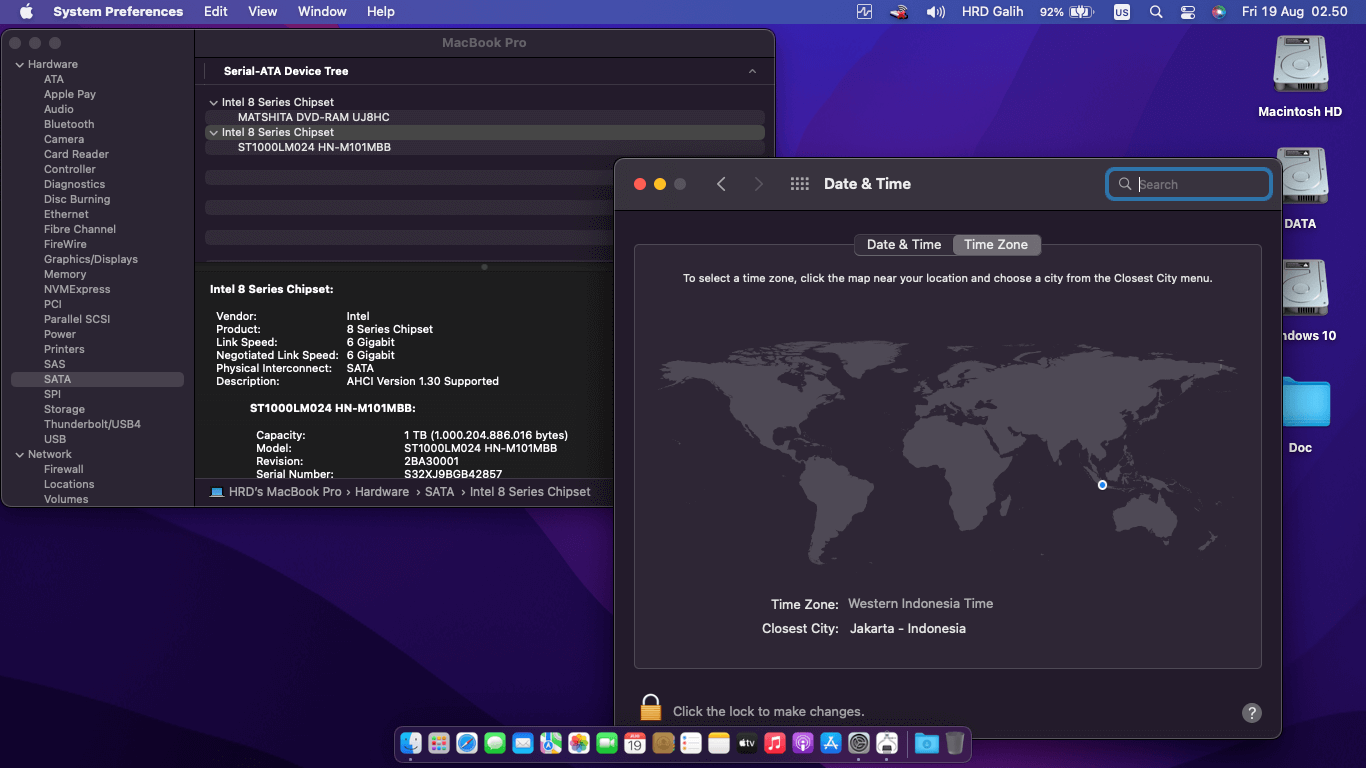
Task: Click the world map near Jakarta marker
Action: pyautogui.click(x=1102, y=485)
